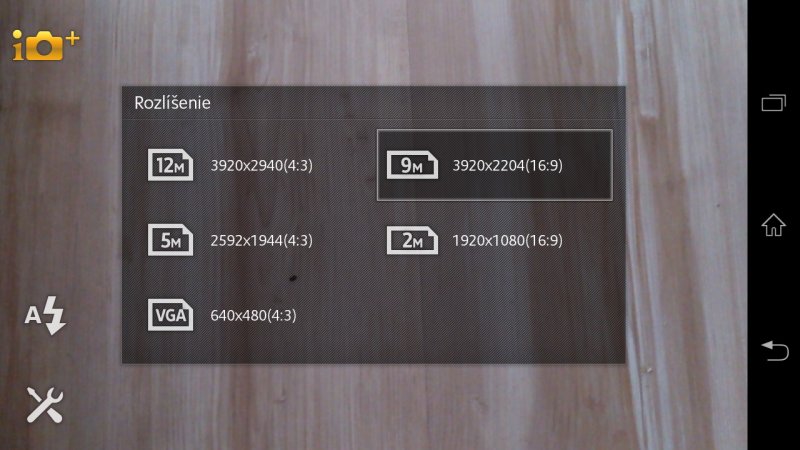Toggle the auto flash icon

(45, 315)
